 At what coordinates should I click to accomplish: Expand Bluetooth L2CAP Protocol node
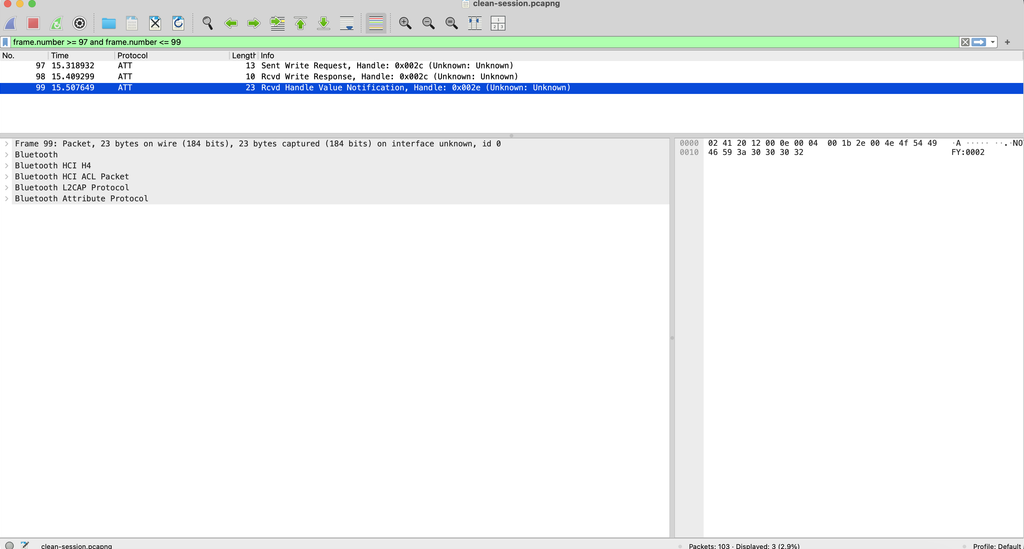tap(7, 187)
